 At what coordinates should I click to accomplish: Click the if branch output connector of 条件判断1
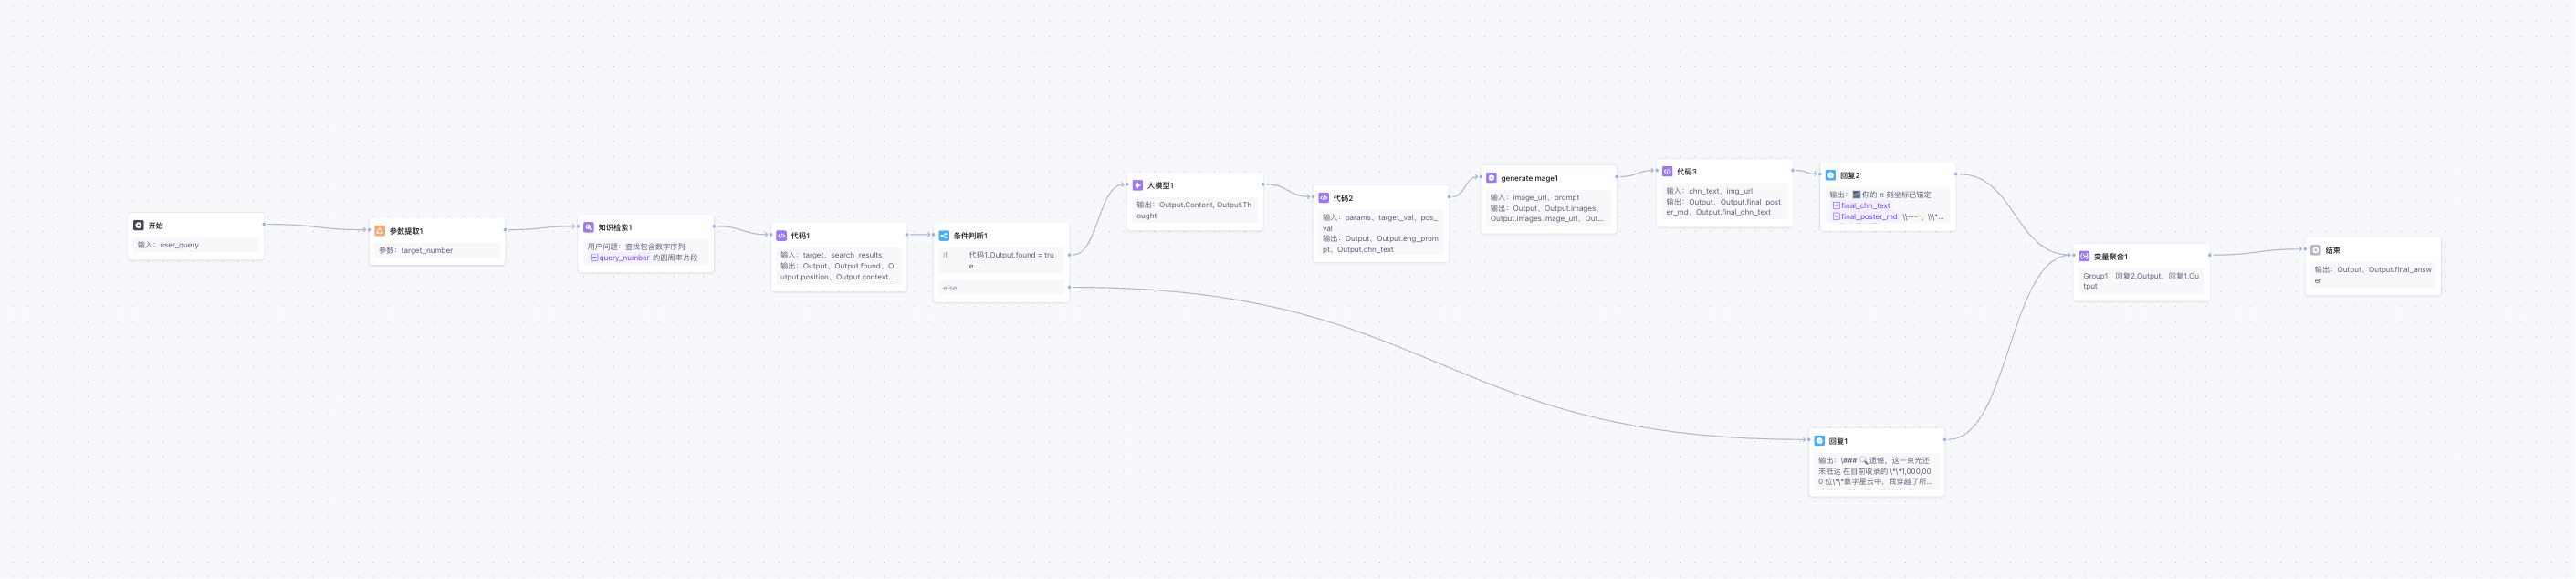pos(1069,255)
